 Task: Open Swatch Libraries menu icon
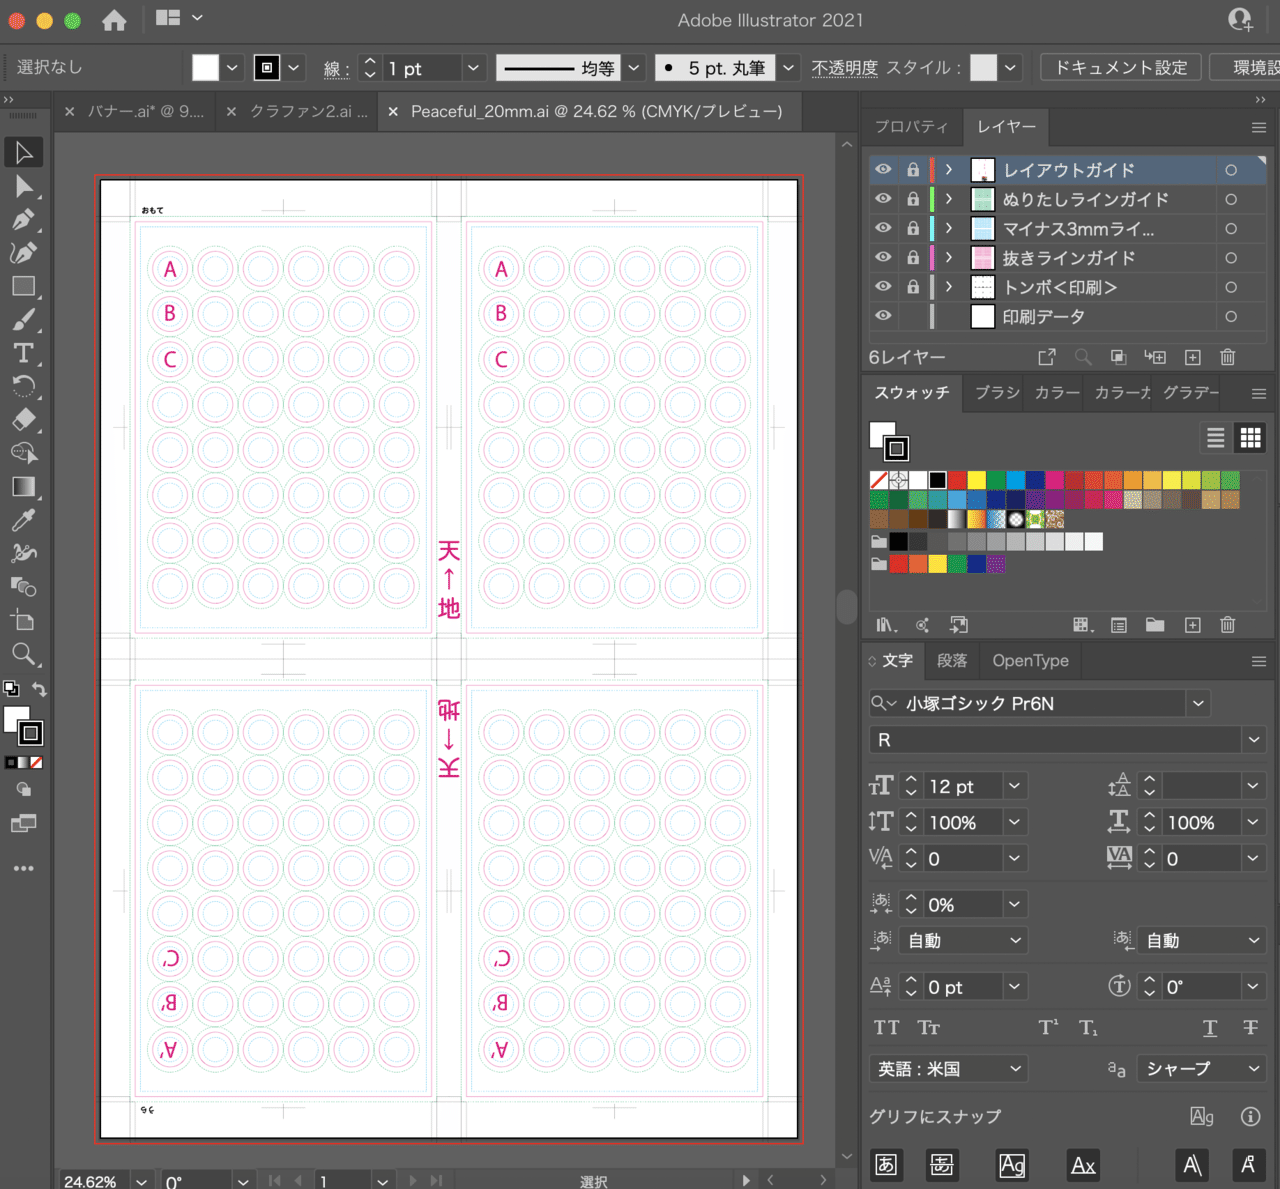coord(887,625)
